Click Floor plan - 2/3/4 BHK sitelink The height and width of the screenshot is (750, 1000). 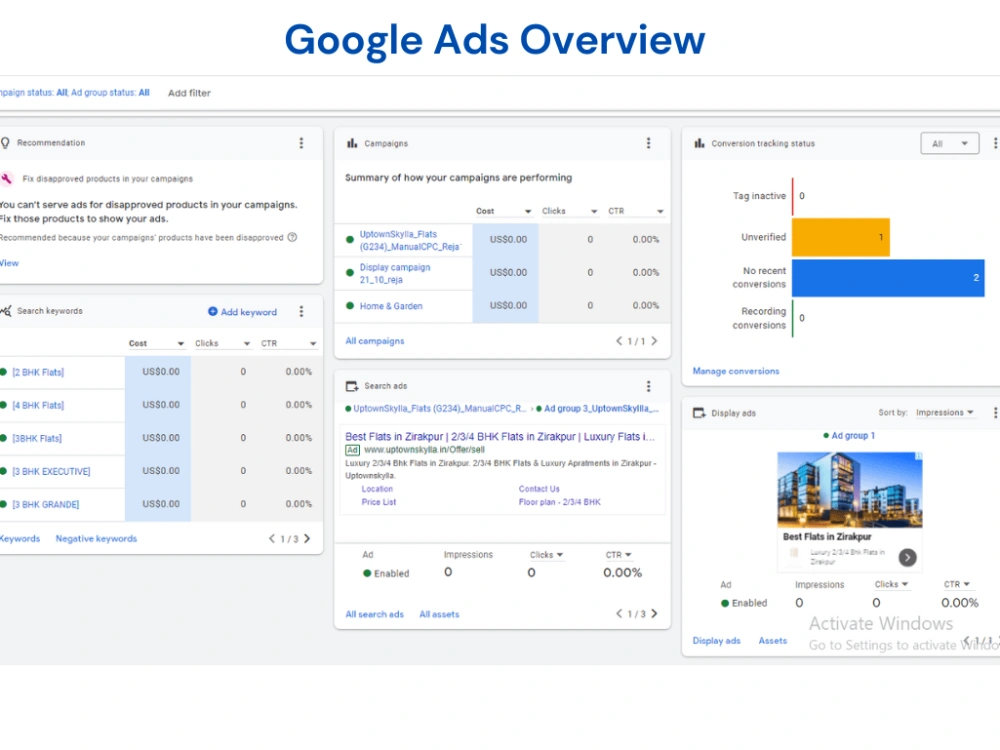tap(559, 502)
